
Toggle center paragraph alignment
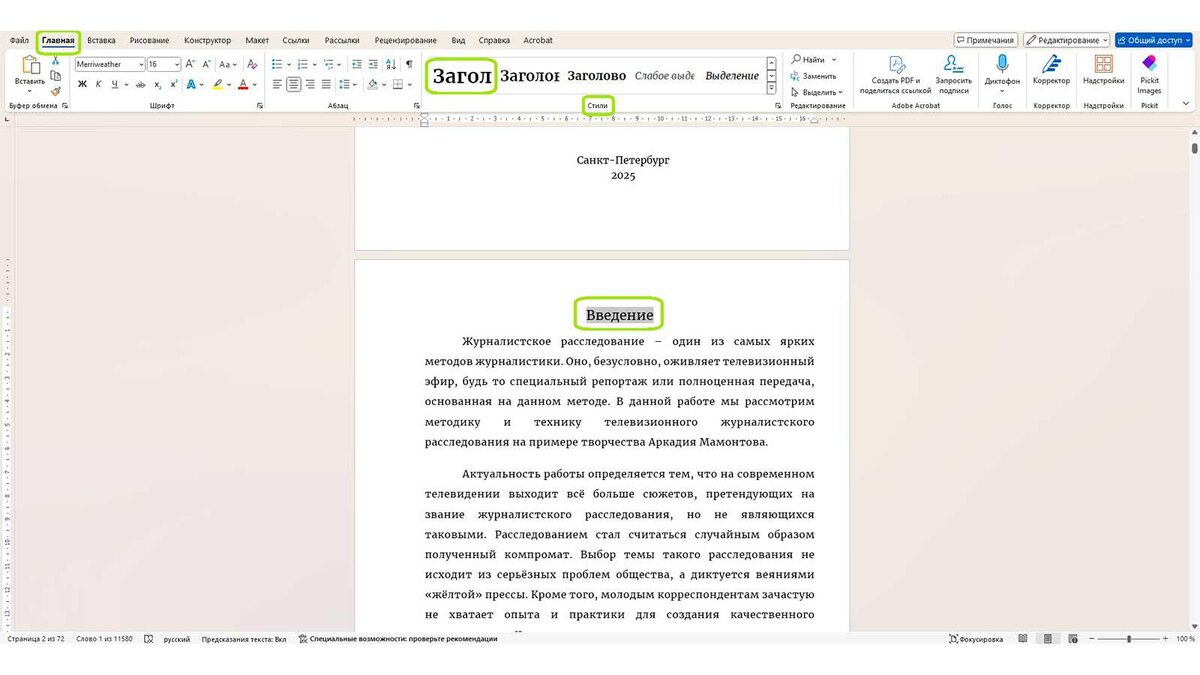click(x=294, y=83)
